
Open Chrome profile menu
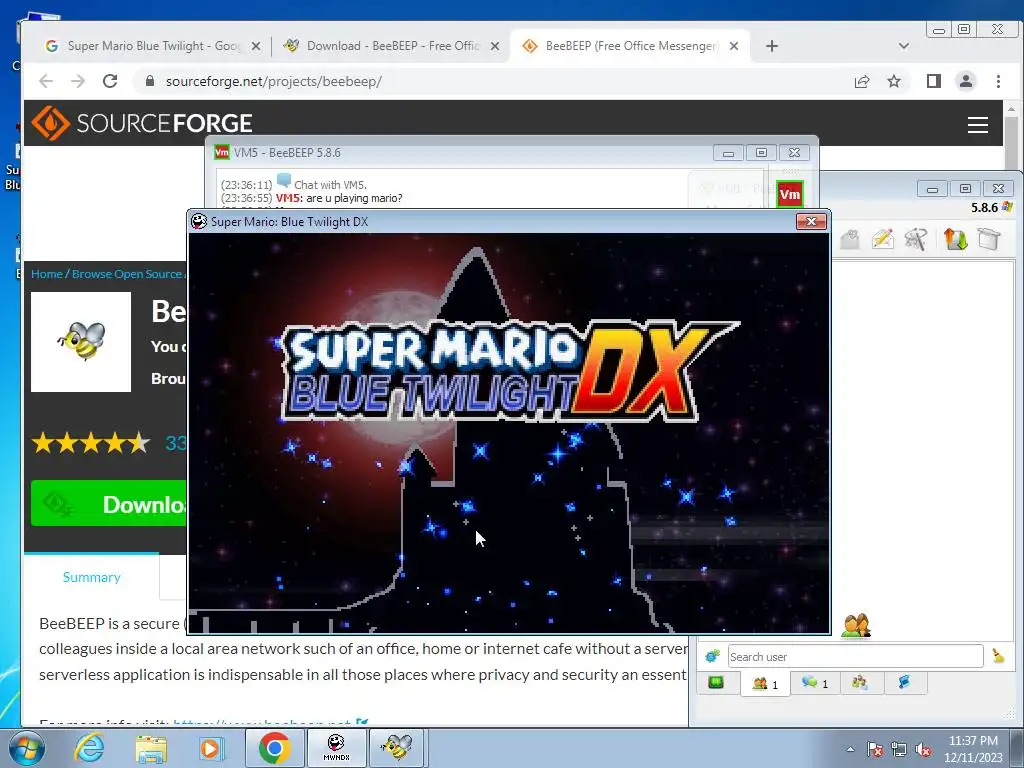[x=966, y=81]
